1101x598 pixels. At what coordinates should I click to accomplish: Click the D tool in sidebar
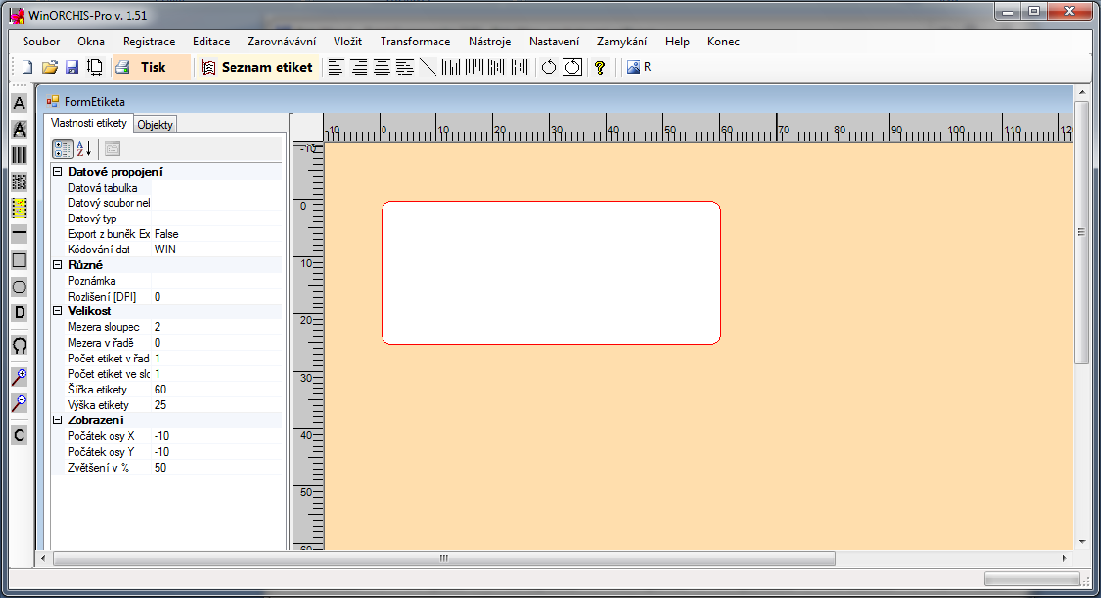click(x=20, y=312)
